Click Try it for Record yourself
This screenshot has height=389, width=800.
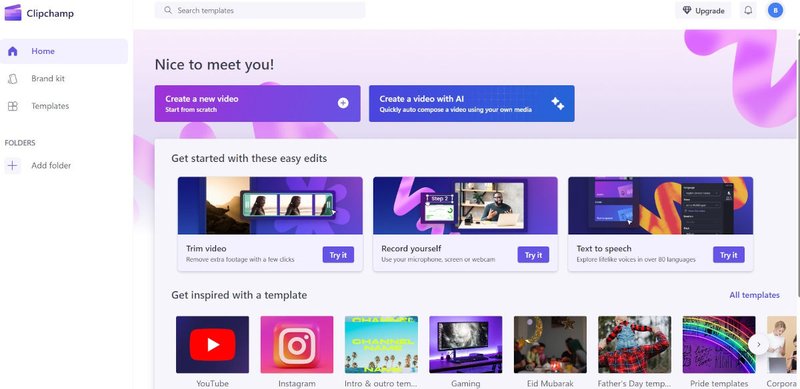pyautogui.click(x=534, y=255)
